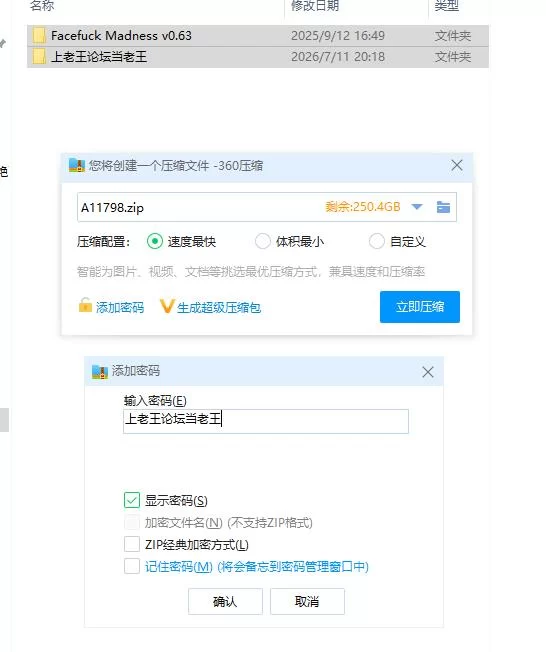Screen dimensions: 546x652
Task: Confirm the password with 确认 button
Action: pos(225,601)
